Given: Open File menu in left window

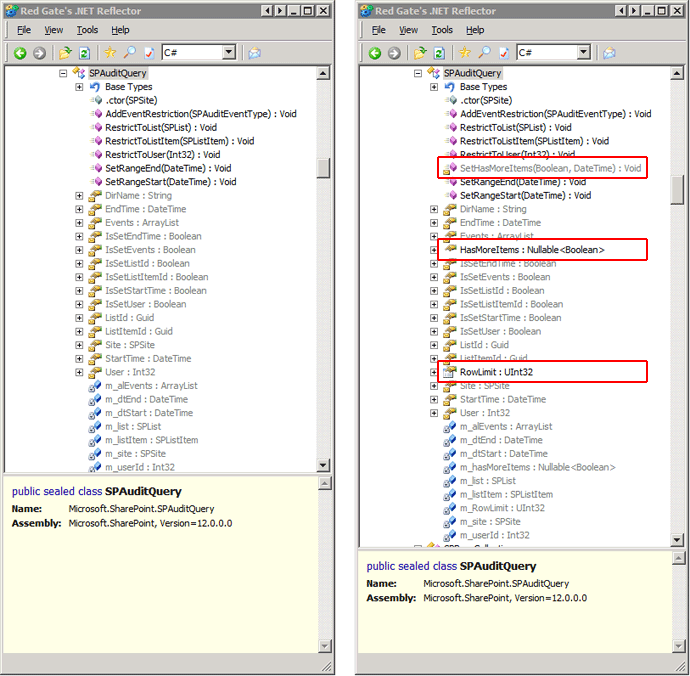Looking at the screenshot, I should [24, 30].
